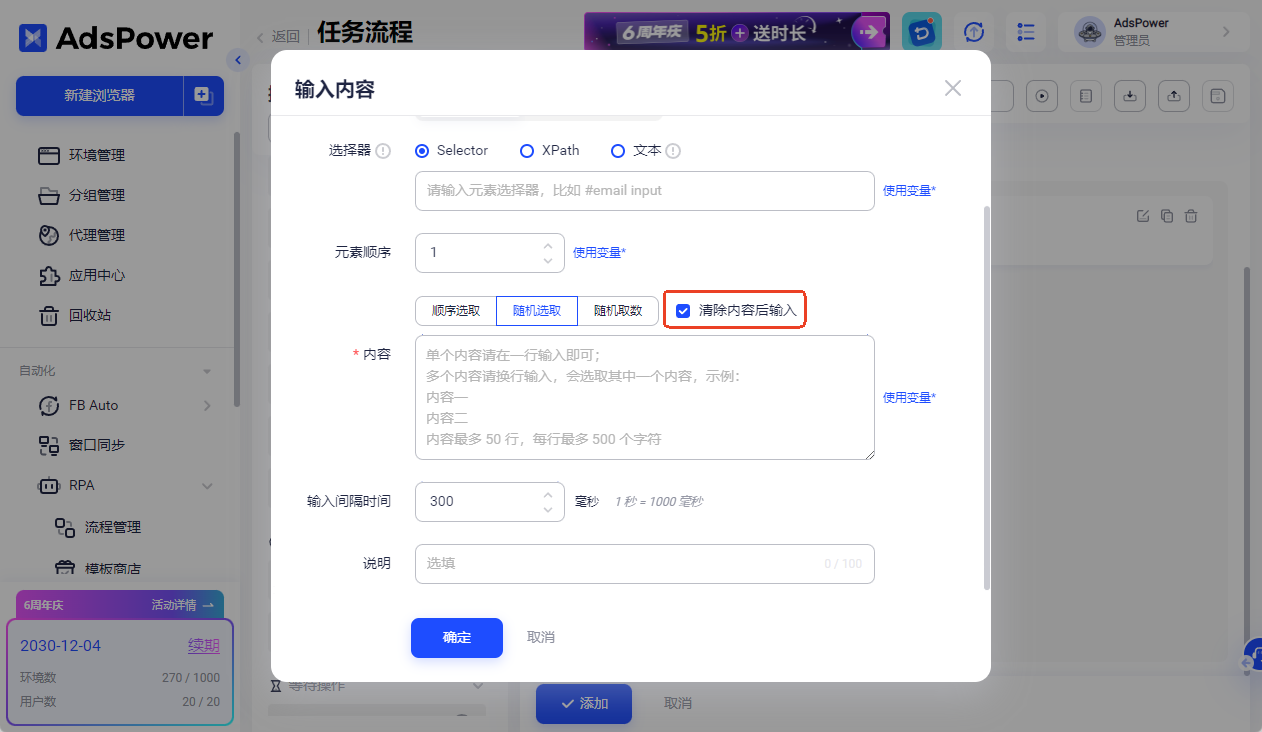Image resolution: width=1262 pixels, height=732 pixels.
Task: Click the import (download) icon in toolbar
Action: [x=1129, y=96]
